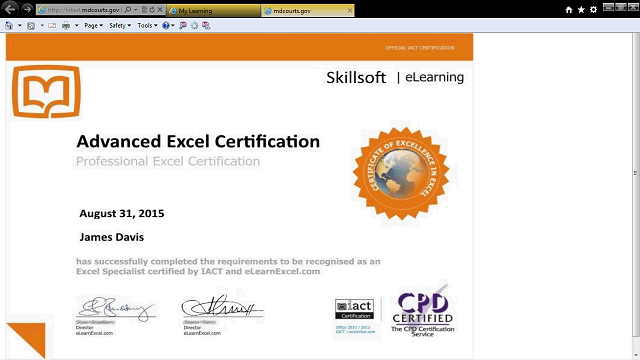Refresh the page from the address bar

tap(152, 9)
